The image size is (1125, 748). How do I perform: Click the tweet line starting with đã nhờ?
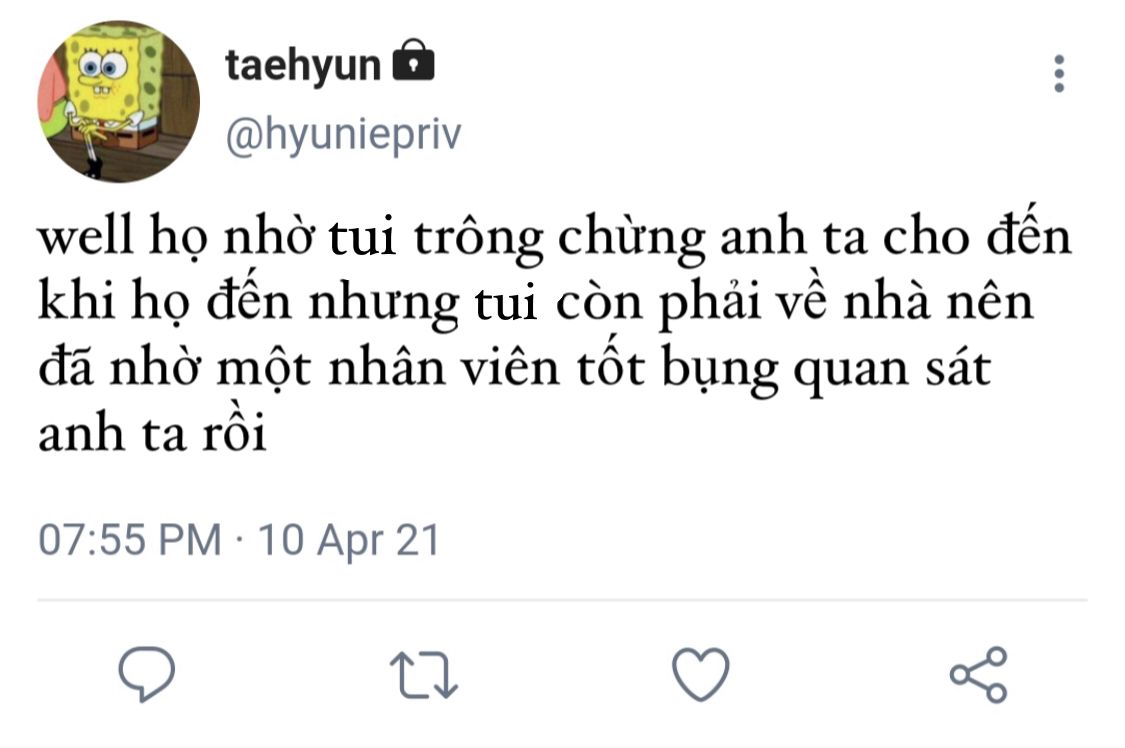514,369
